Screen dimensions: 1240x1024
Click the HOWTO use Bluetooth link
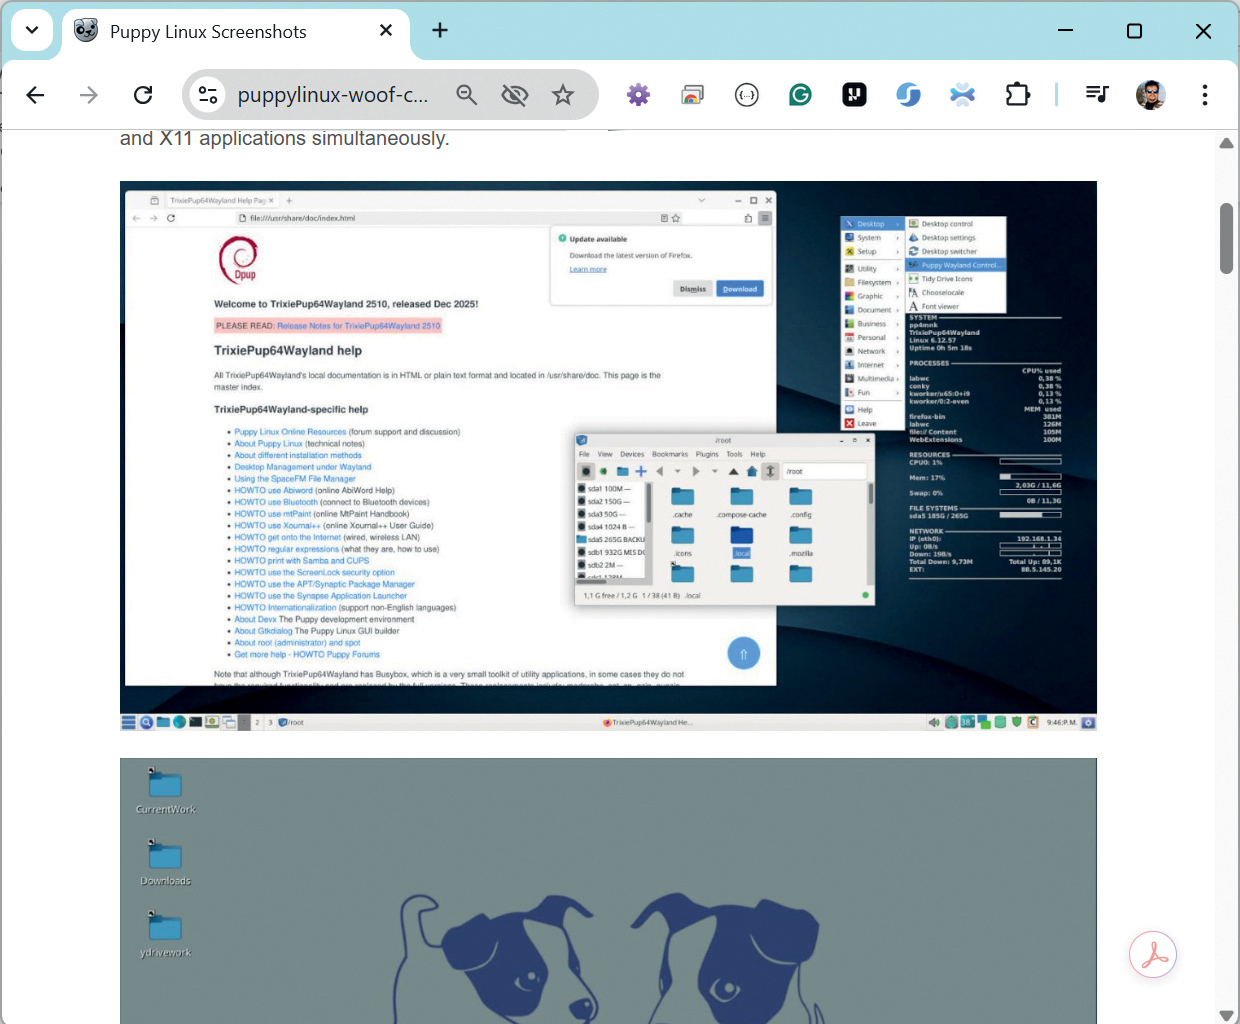pyautogui.click(x=276, y=502)
